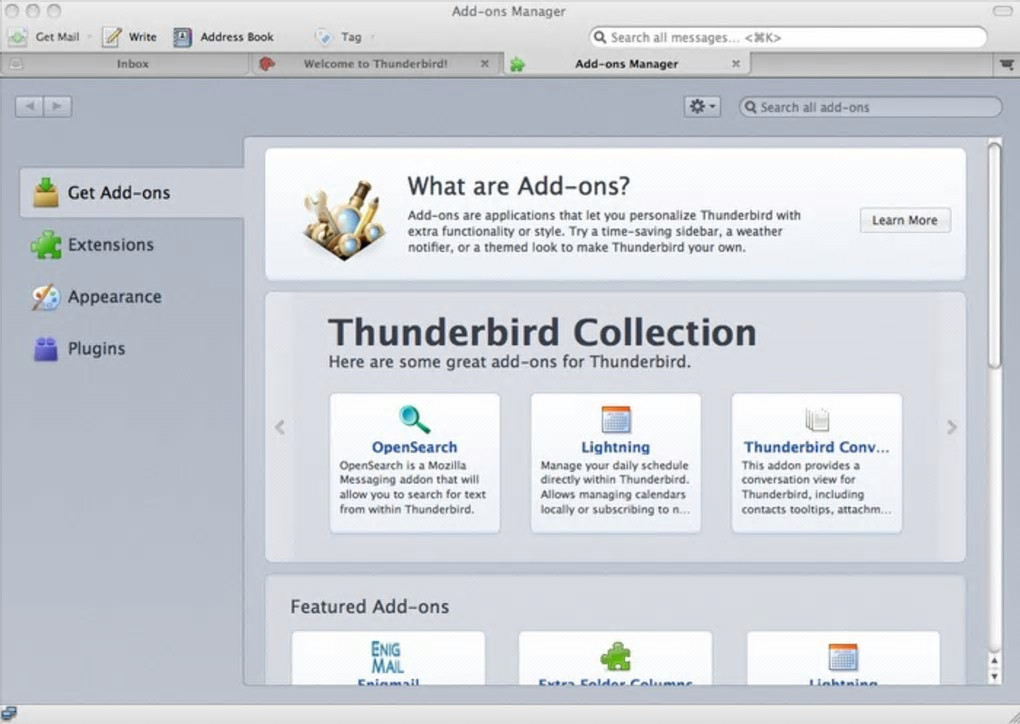Click the Extra Folder Columns puzzle icon
Viewport: 1020px width, 724px height.
(615, 656)
